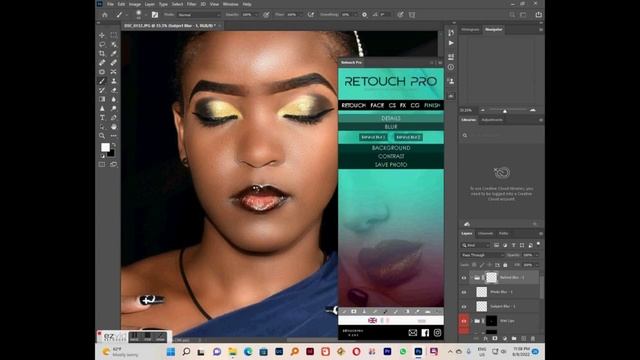Click the Navigator zoom slider handle

(x=505, y=111)
